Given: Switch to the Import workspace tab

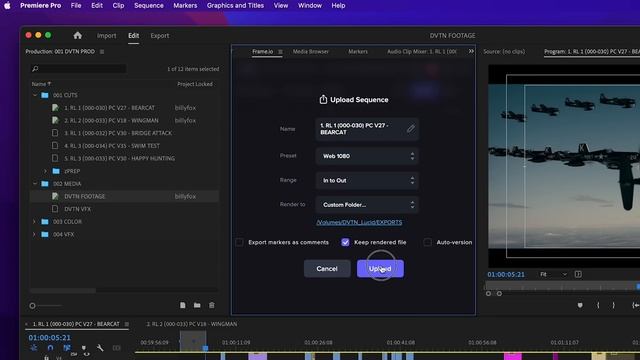Looking at the screenshot, I should 107,36.
